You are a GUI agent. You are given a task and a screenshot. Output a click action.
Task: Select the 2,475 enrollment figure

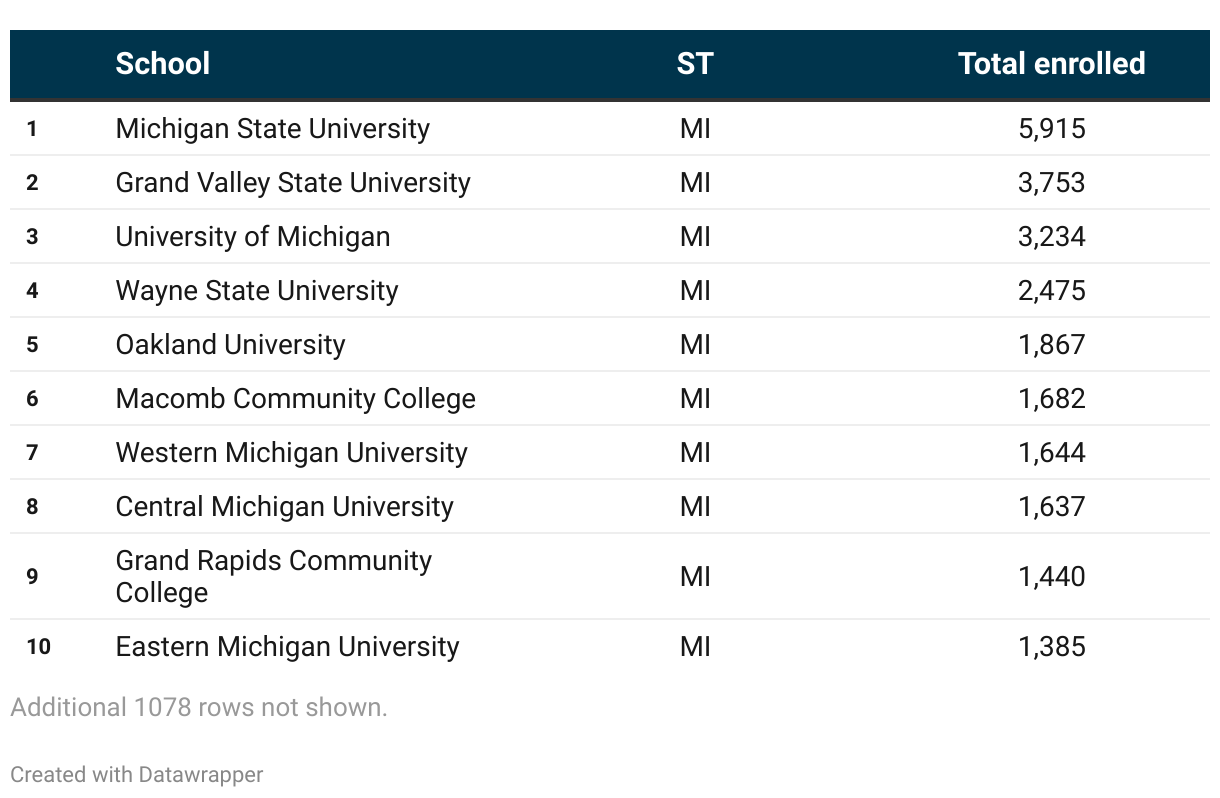tap(1051, 291)
